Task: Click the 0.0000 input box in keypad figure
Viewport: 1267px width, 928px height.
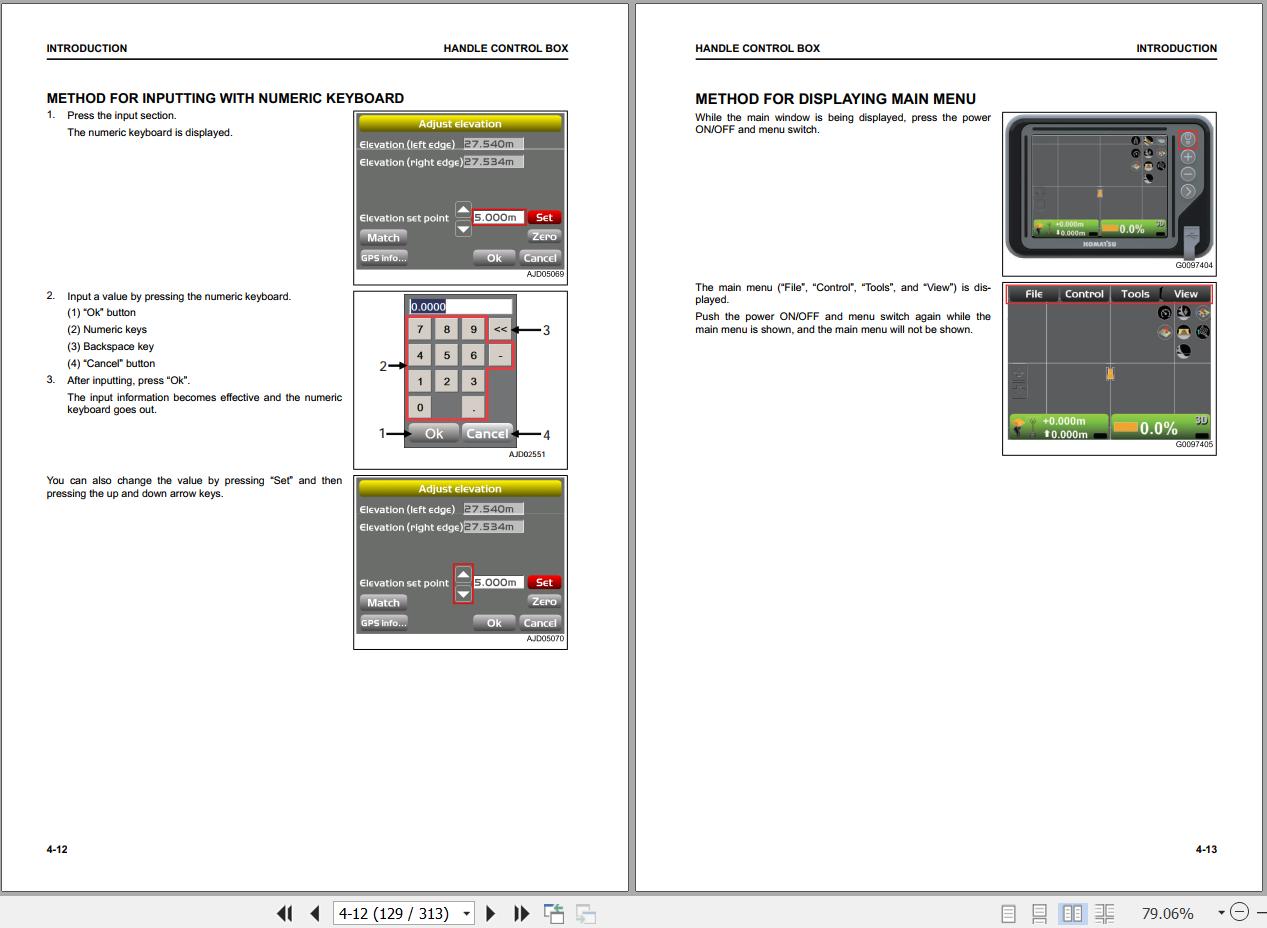Action: [460, 307]
